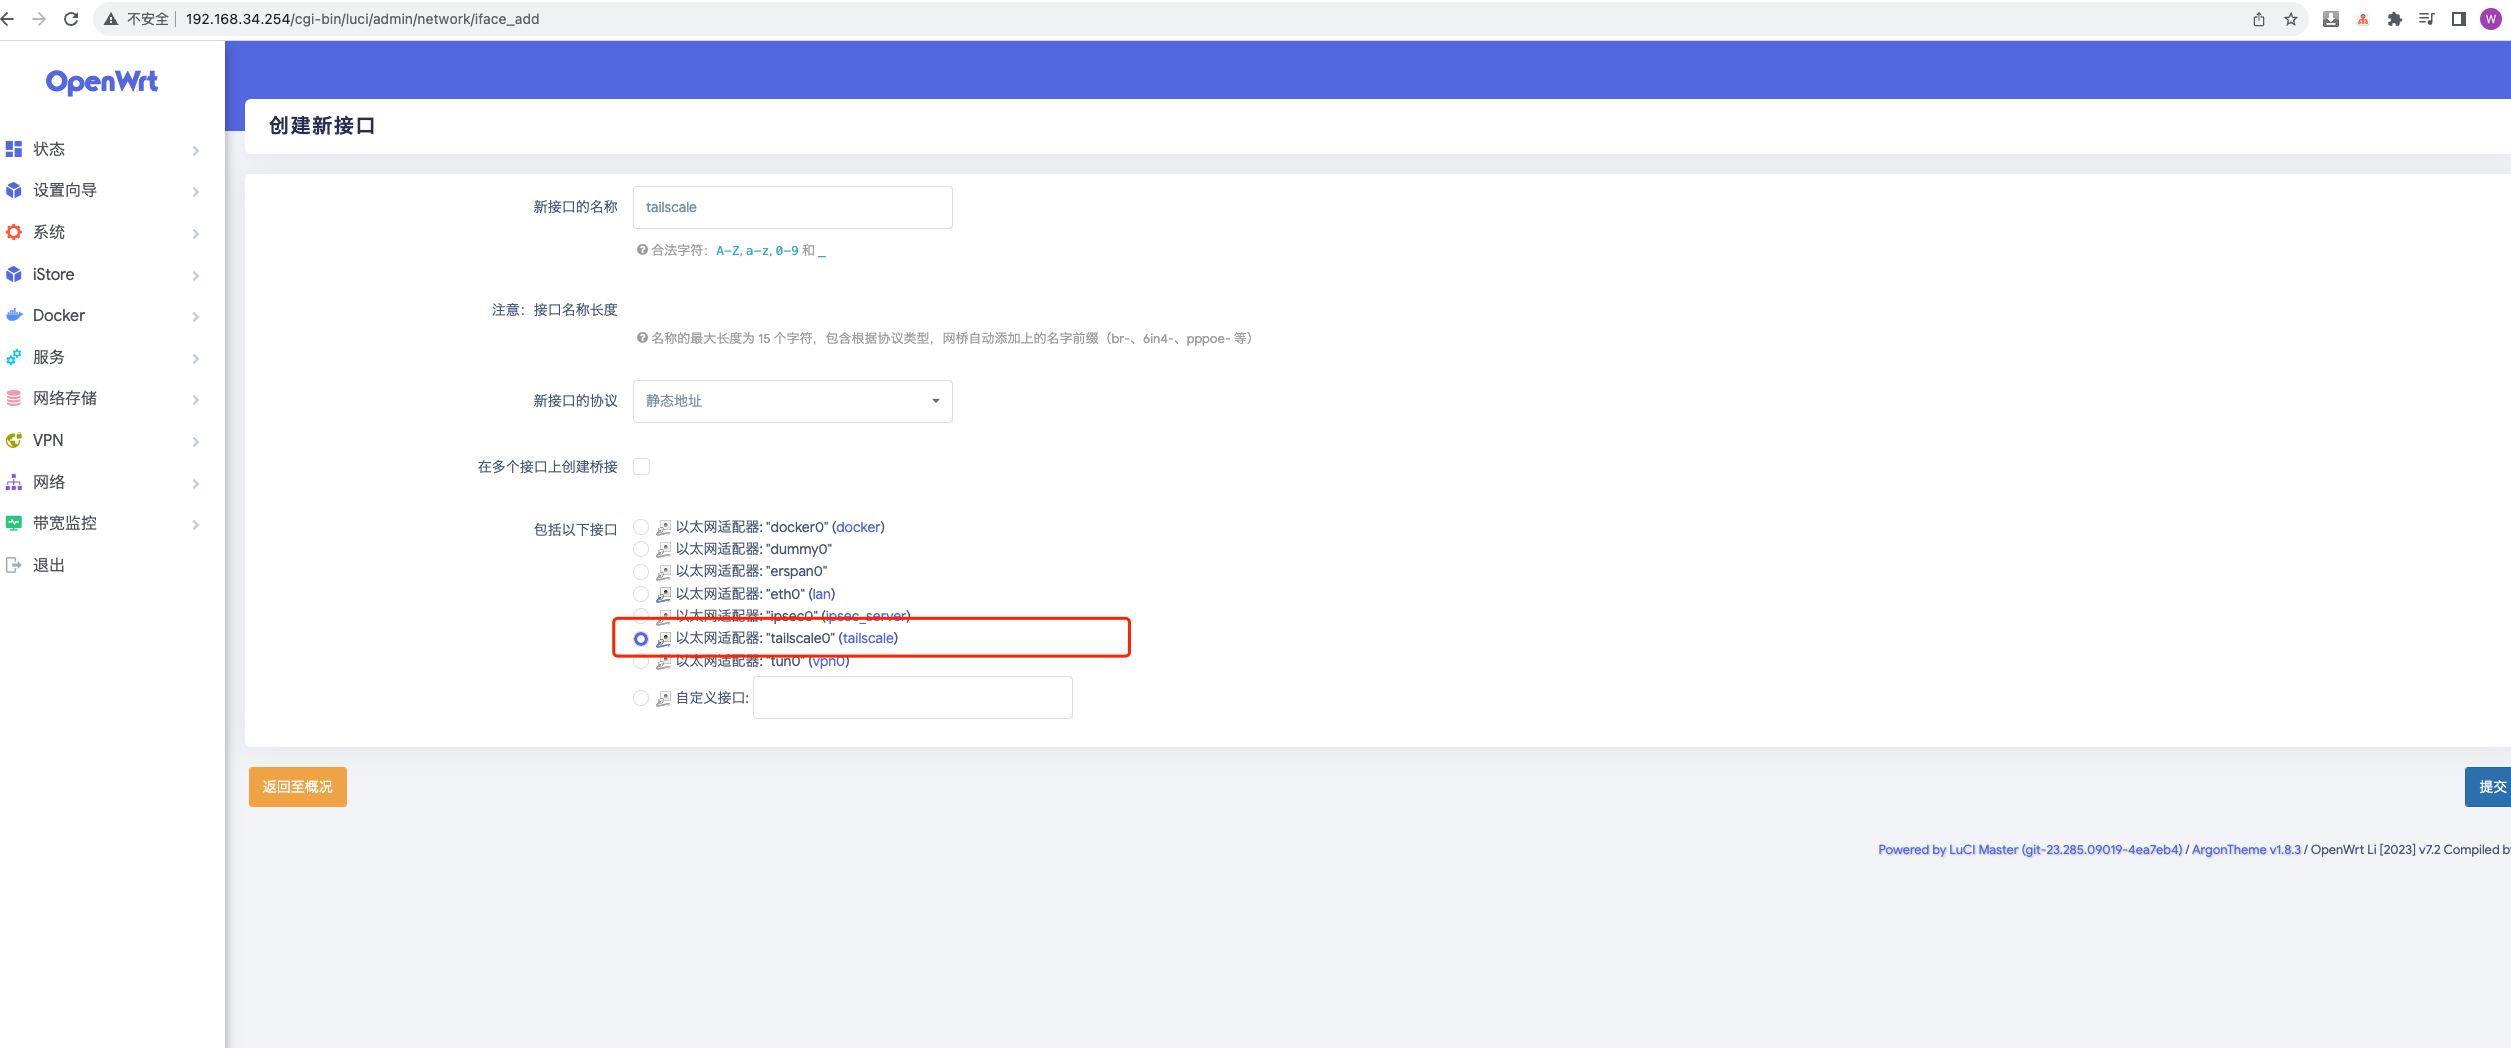Select the docker0 adapter radio button
Image resolution: width=2511 pixels, height=1048 pixels.
click(641, 527)
